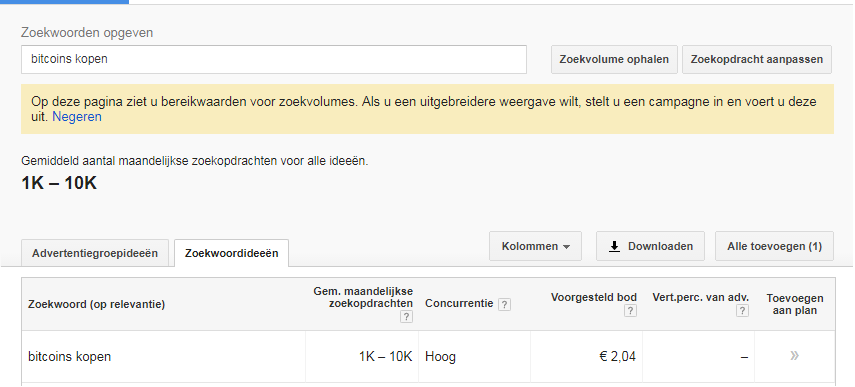Open the Kolommen dropdown
The width and height of the screenshot is (855, 387).
click(535, 246)
